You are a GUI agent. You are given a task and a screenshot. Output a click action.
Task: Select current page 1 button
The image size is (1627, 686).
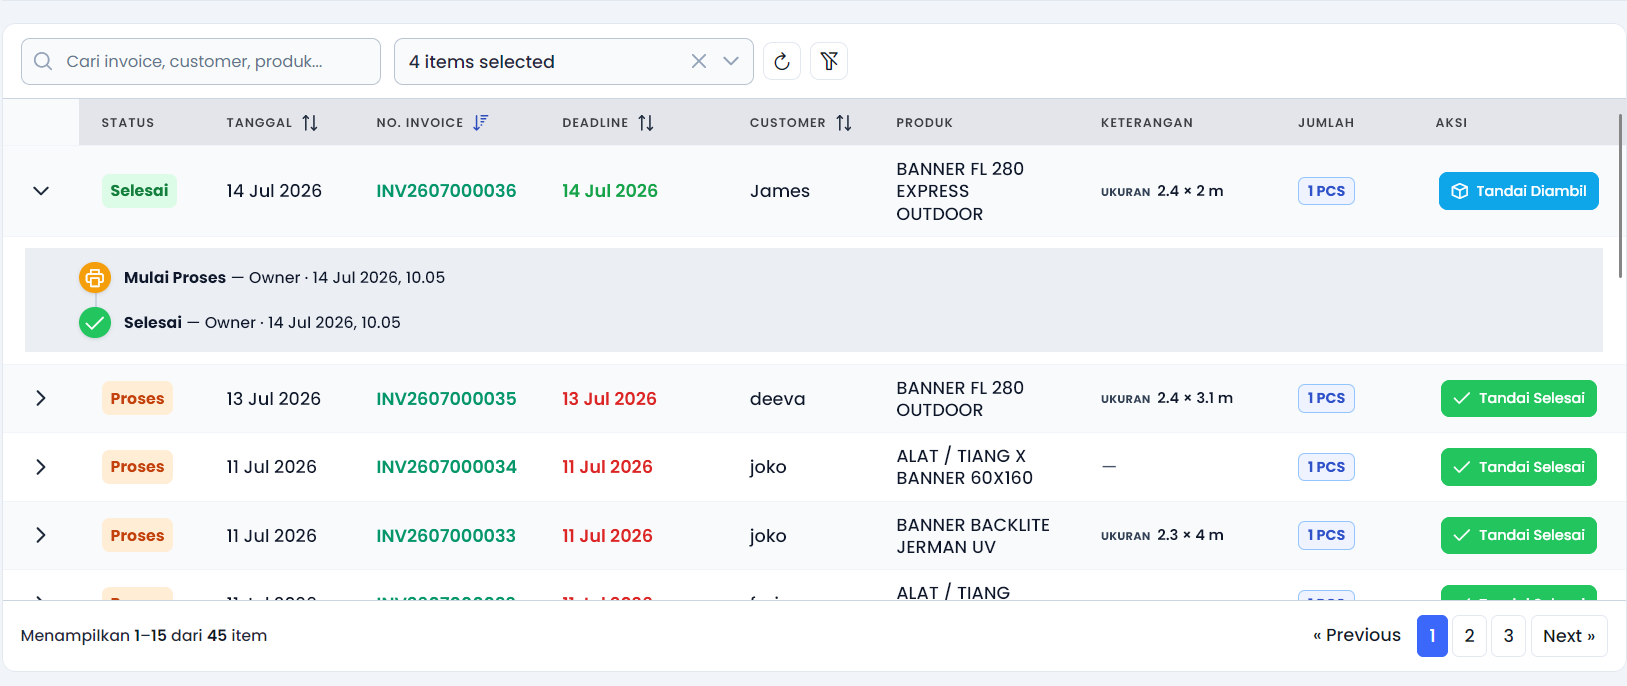pos(1432,636)
